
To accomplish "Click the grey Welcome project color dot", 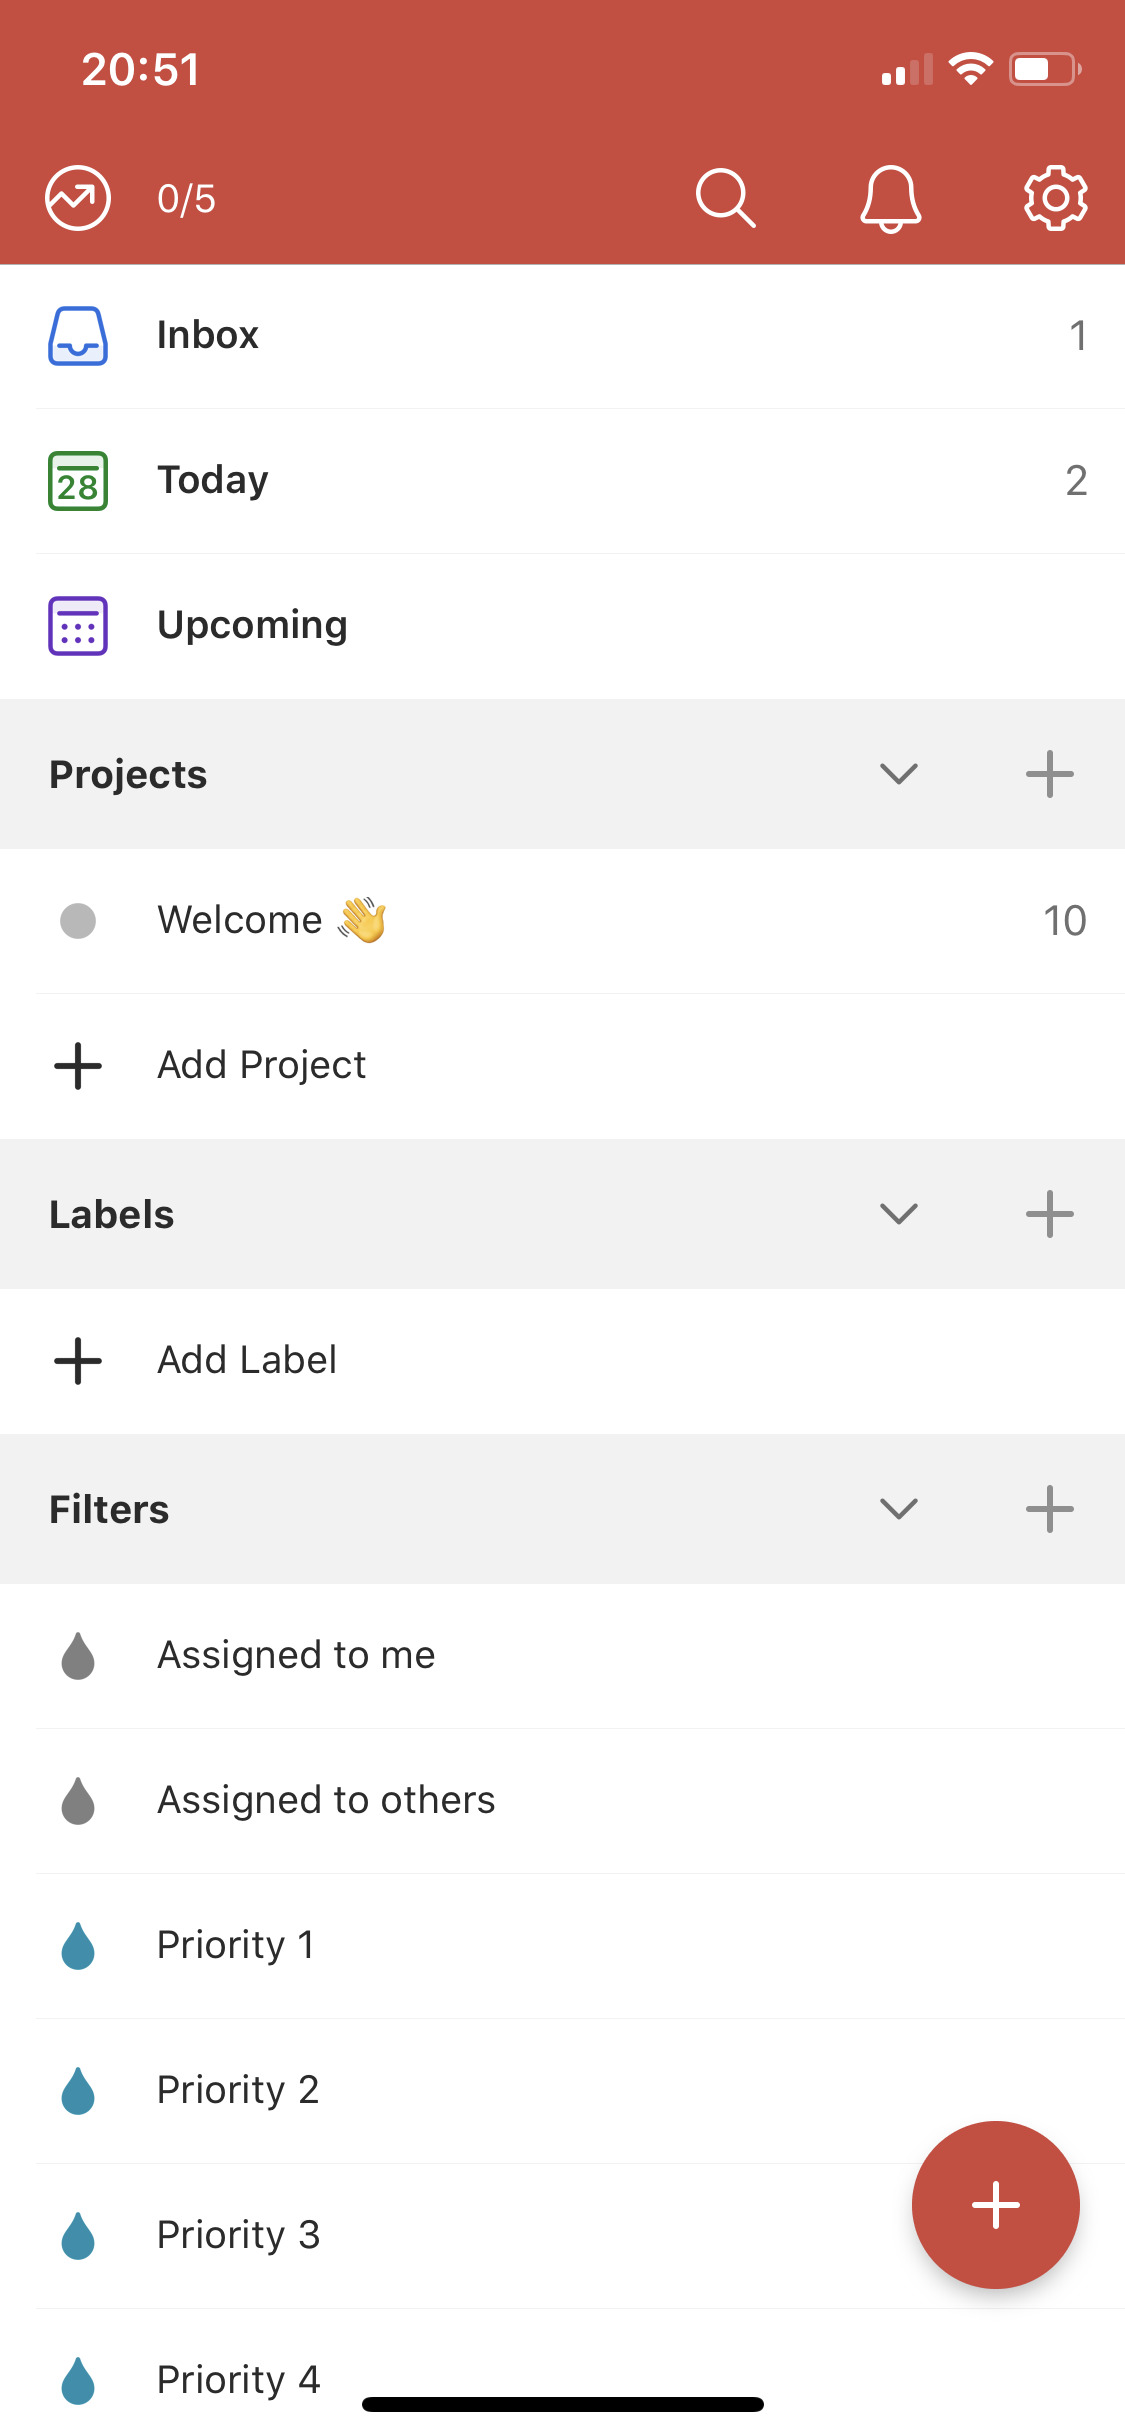I will pos(78,920).
